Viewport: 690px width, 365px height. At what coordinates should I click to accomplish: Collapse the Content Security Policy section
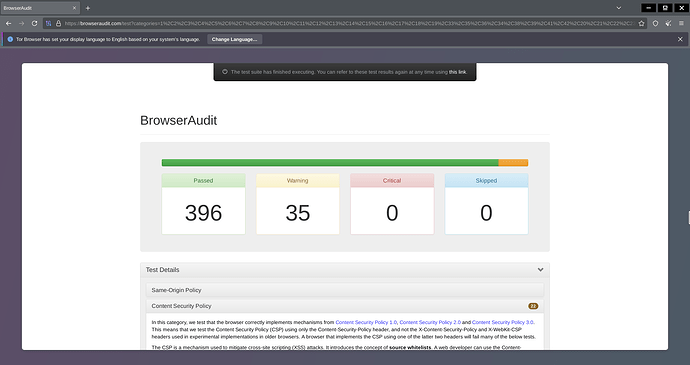(x=345, y=306)
